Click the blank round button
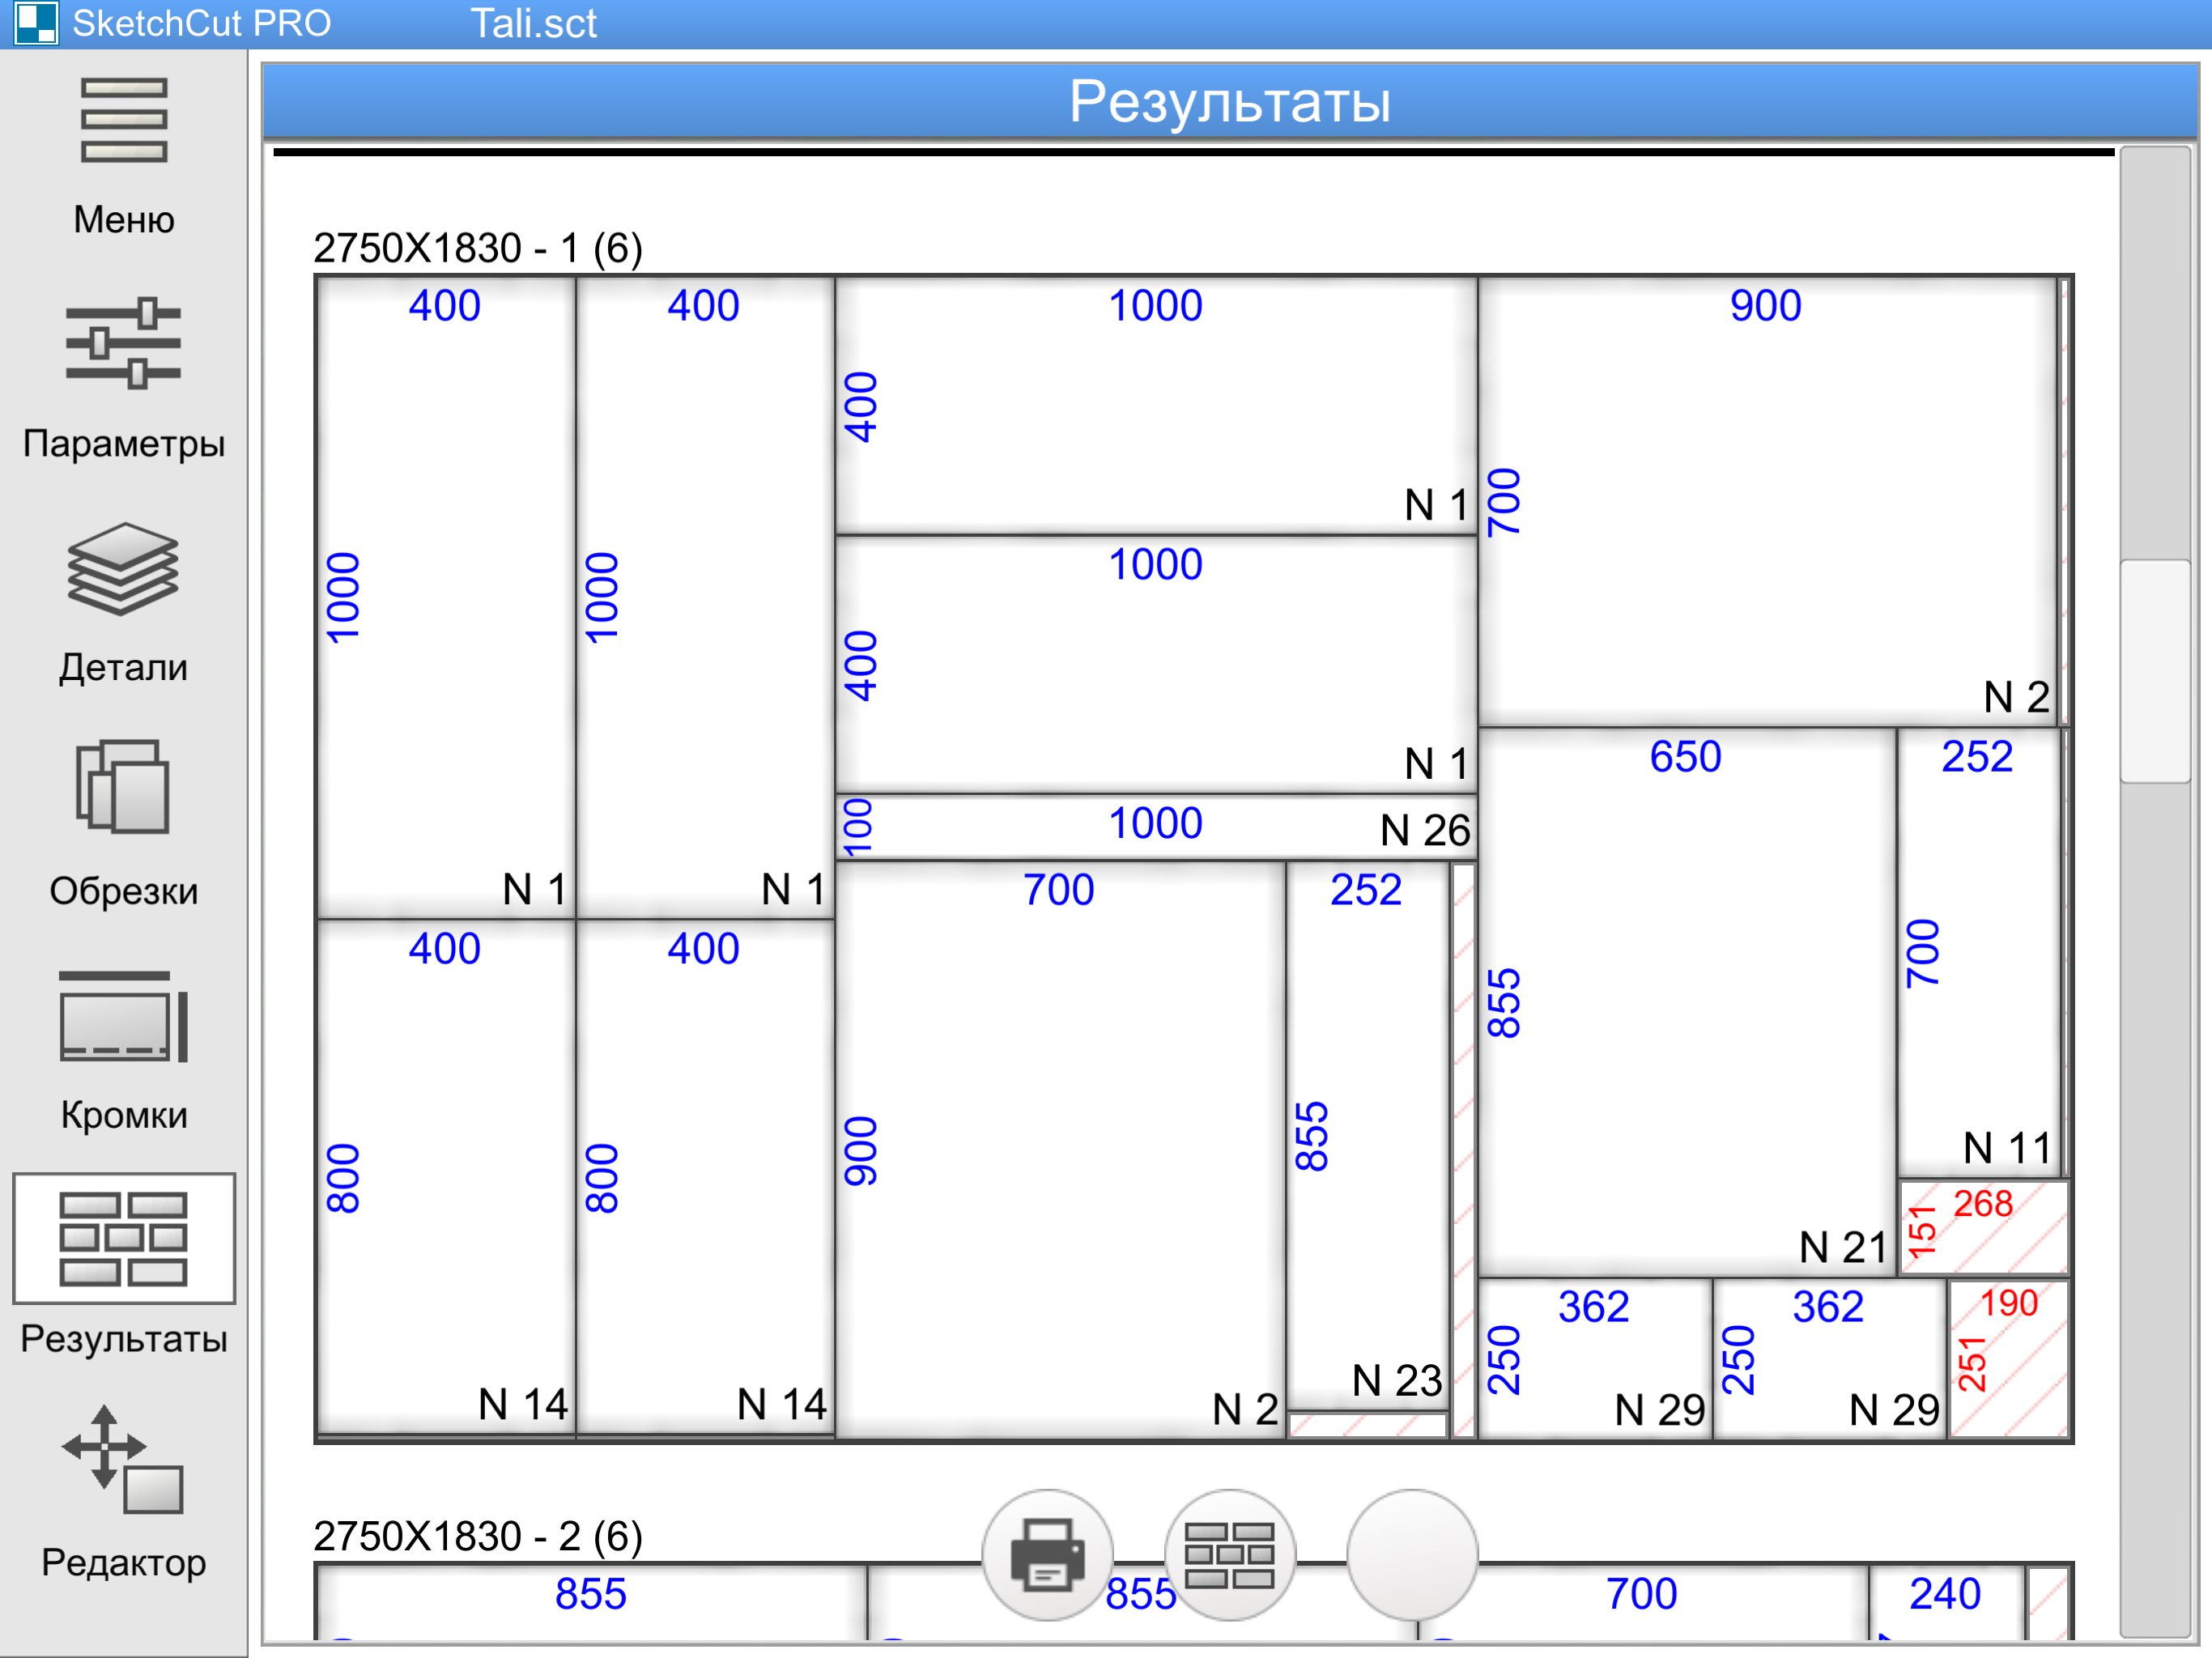 pyautogui.click(x=1412, y=1555)
